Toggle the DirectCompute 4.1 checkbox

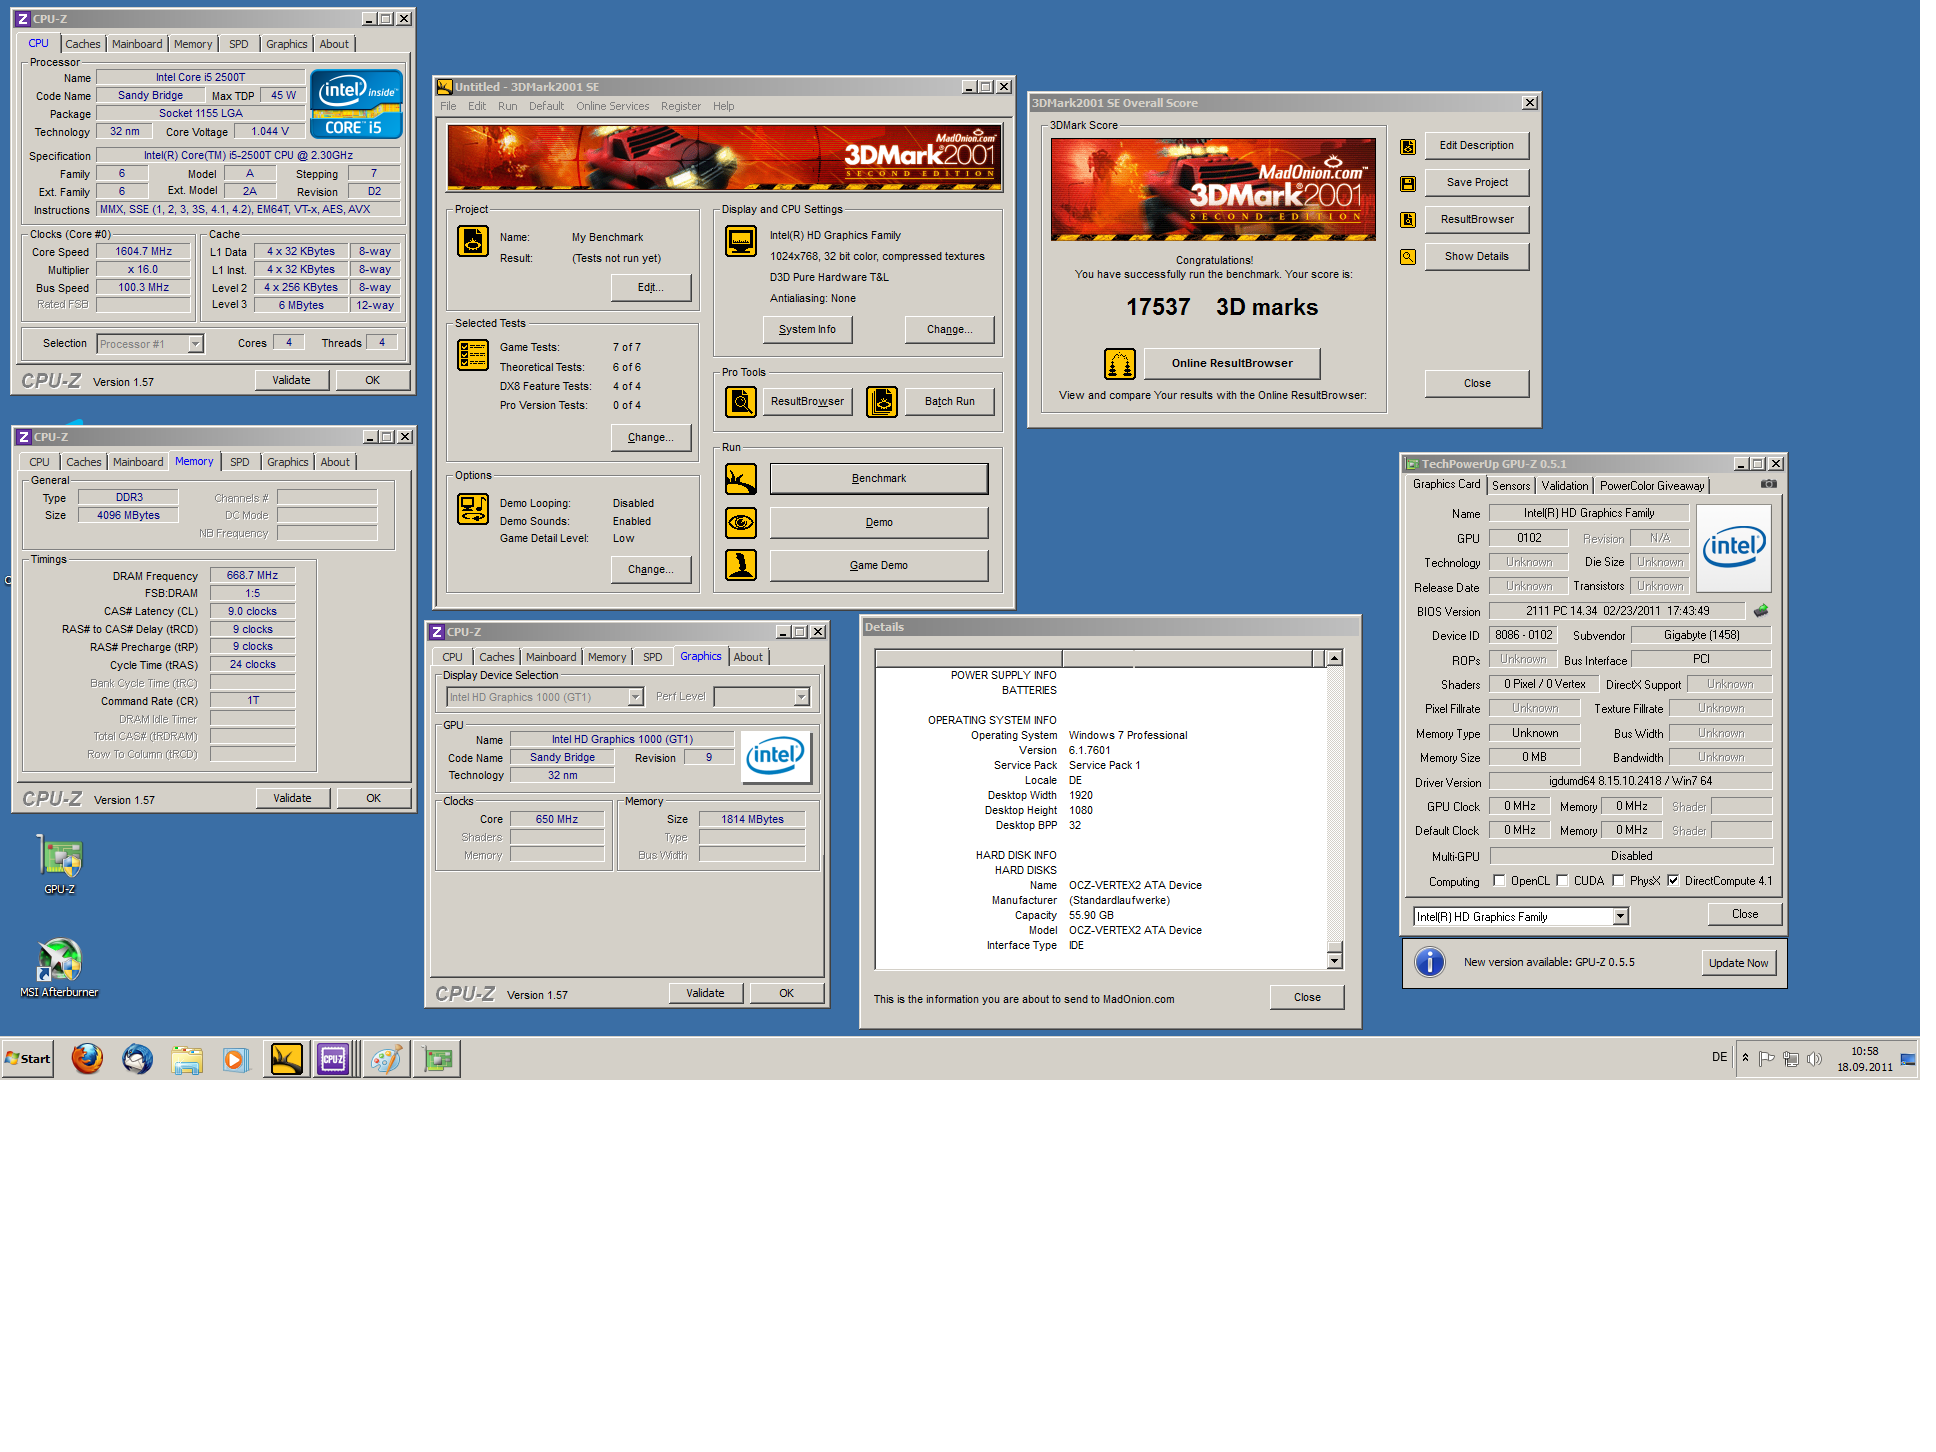(x=1672, y=881)
